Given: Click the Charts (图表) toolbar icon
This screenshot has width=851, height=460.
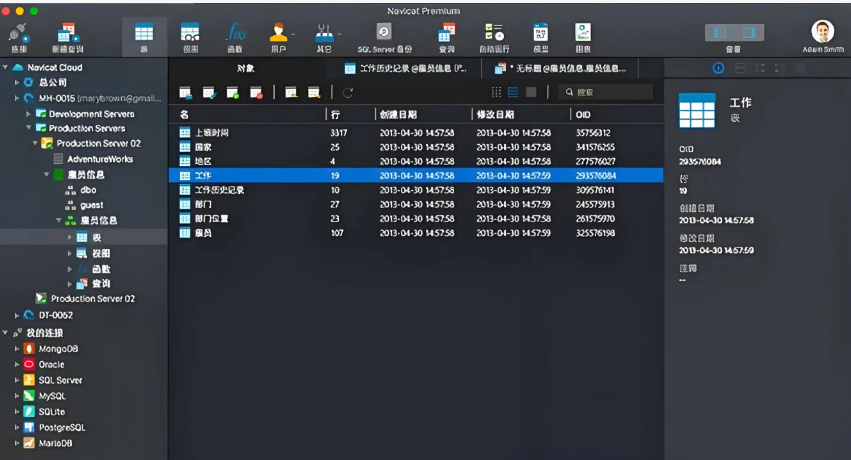Looking at the screenshot, I should tap(583, 36).
